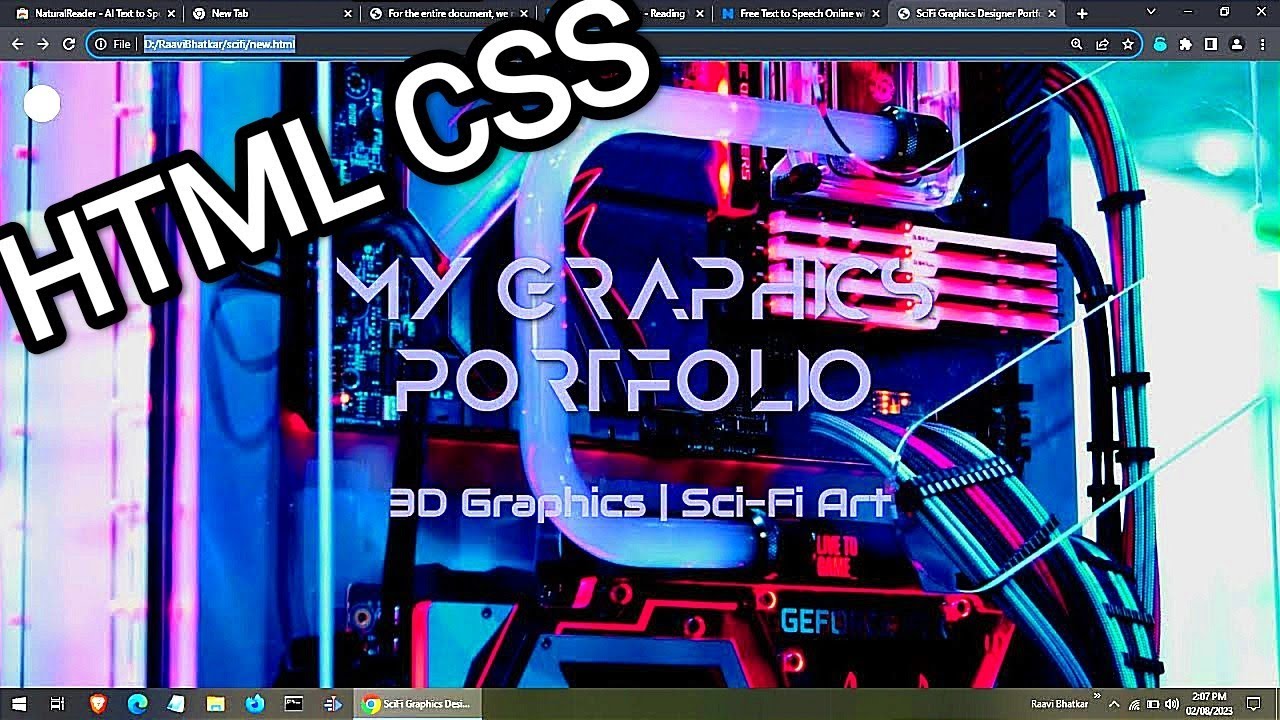Open the zoom magnifier icon in address bar
1280x720 pixels.
[1076, 44]
